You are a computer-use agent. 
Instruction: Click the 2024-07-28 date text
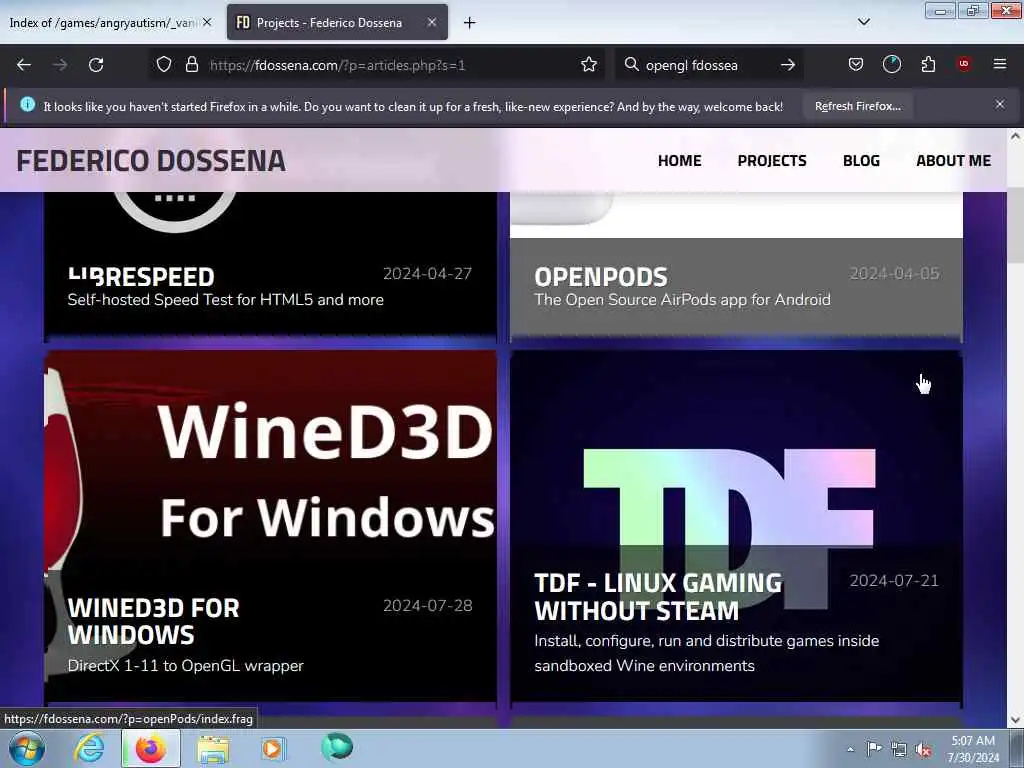click(x=427, y=605)
